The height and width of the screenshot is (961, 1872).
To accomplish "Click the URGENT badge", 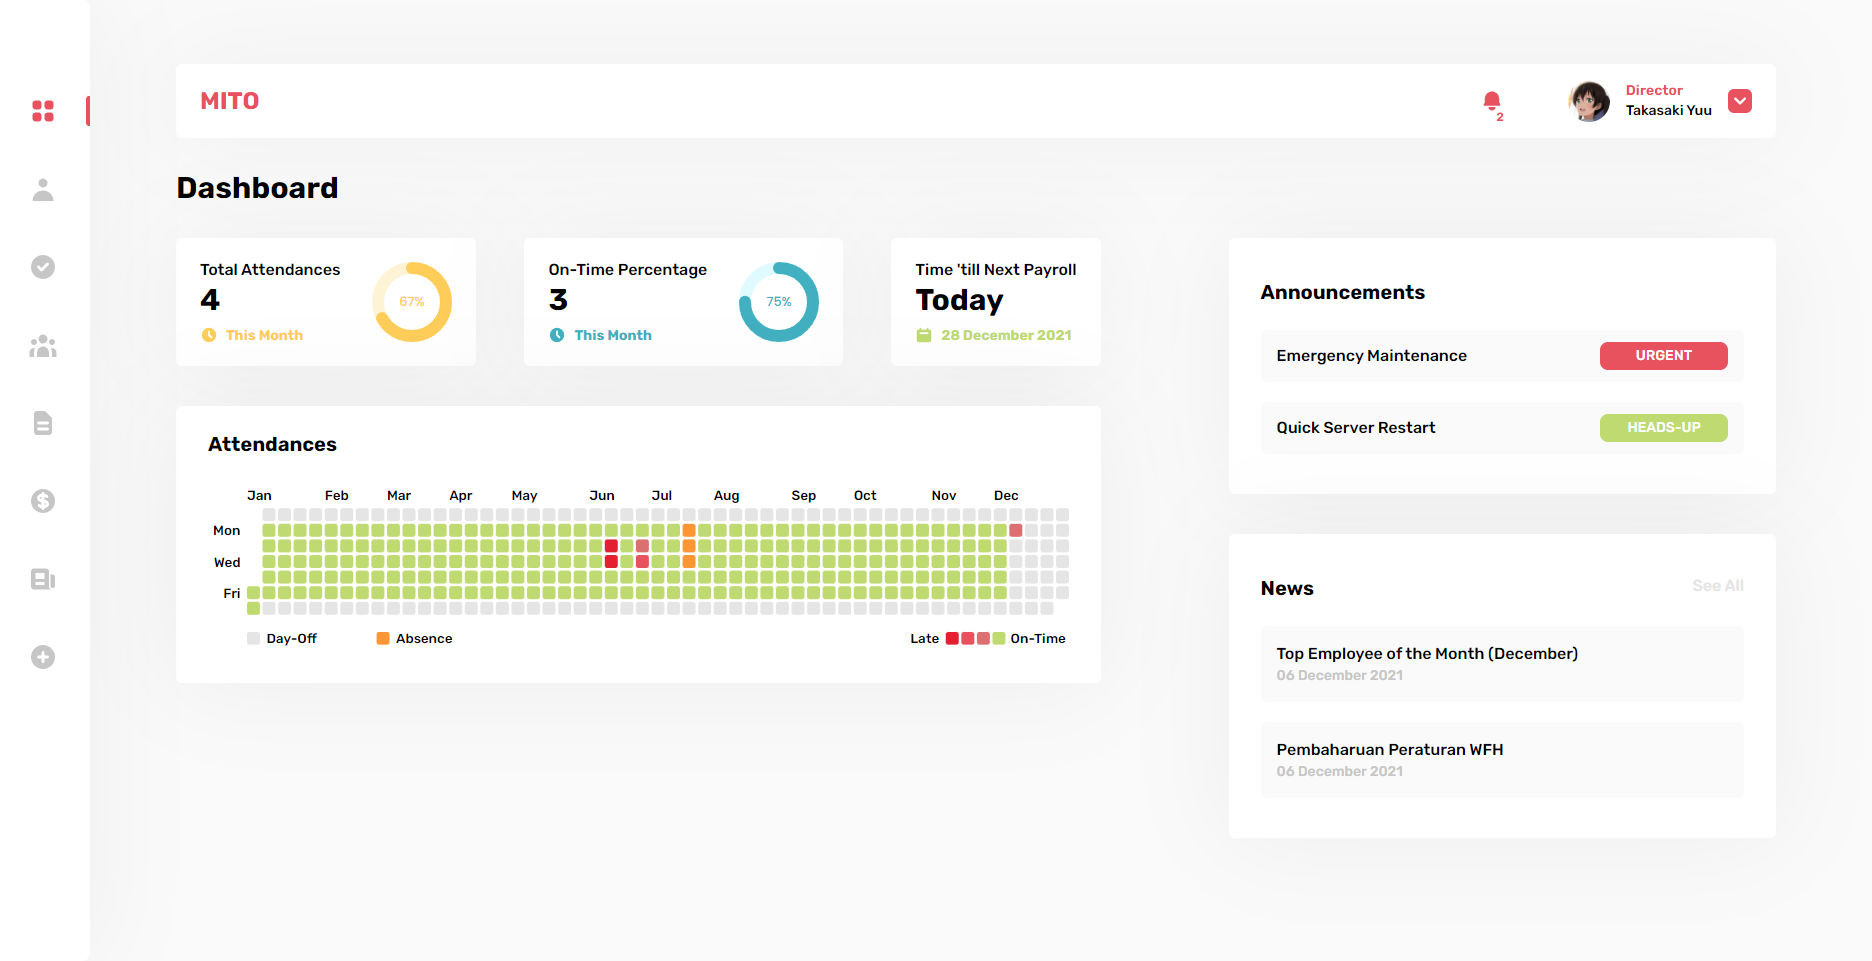I will 1663,356.
